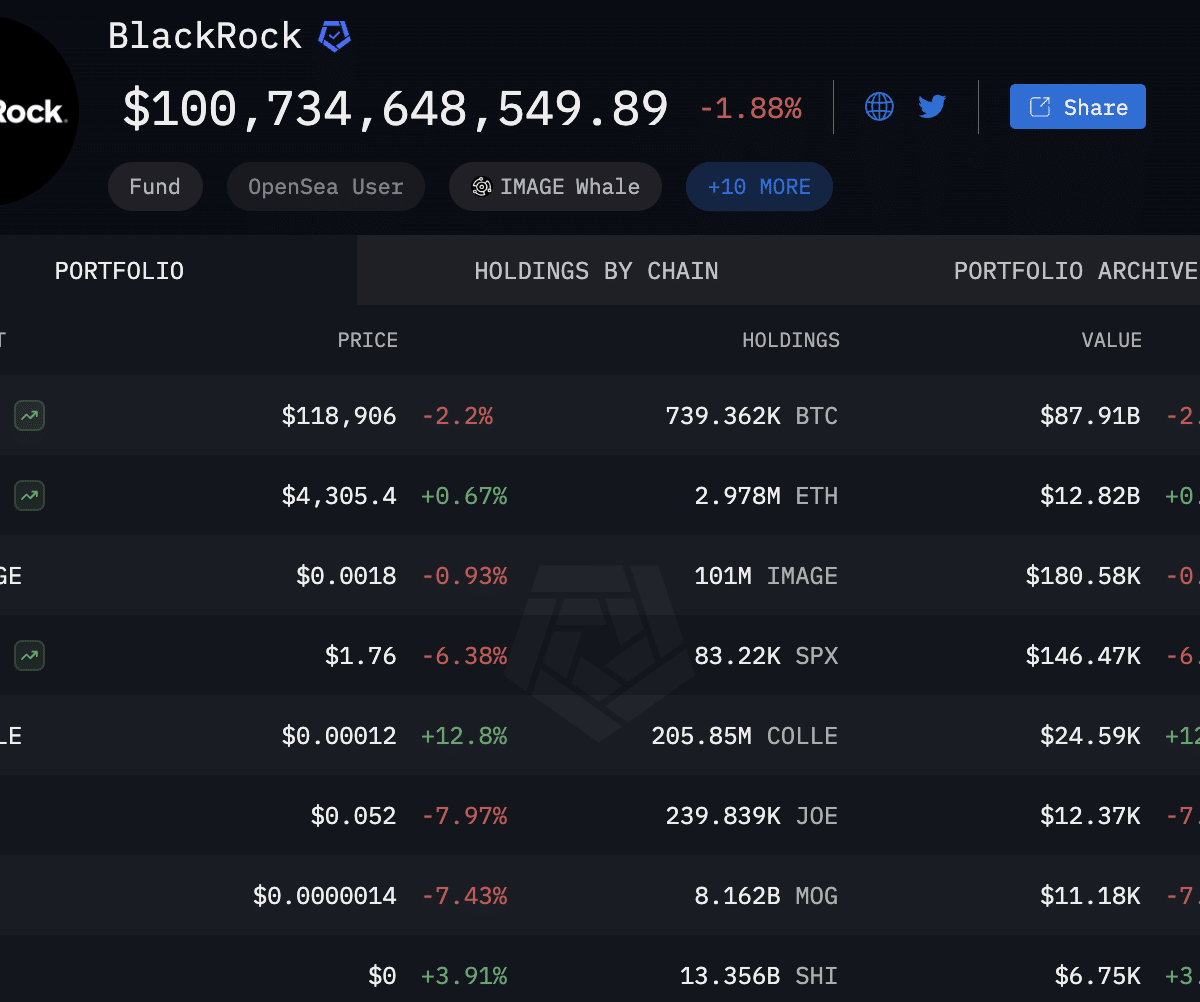
Task: Click the $146.47K value
Action: click(1083, 656)
